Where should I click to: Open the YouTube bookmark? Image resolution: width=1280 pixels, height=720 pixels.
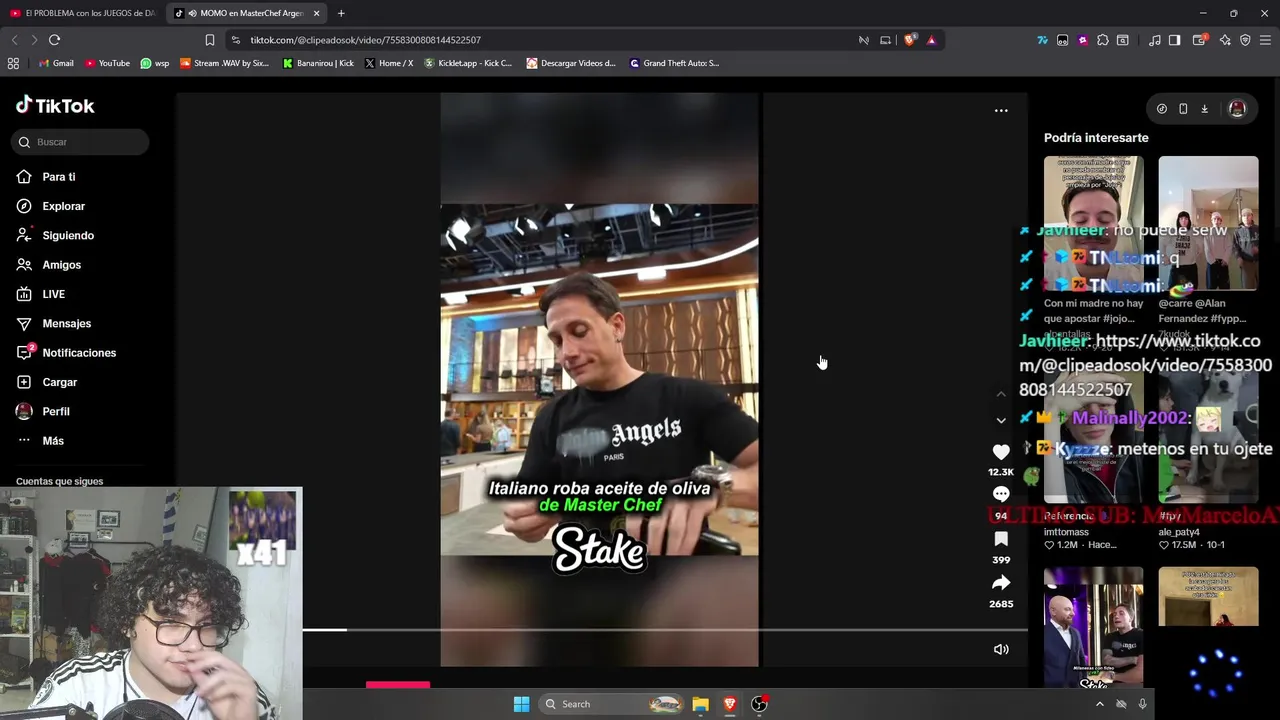[x=107, y=63]
